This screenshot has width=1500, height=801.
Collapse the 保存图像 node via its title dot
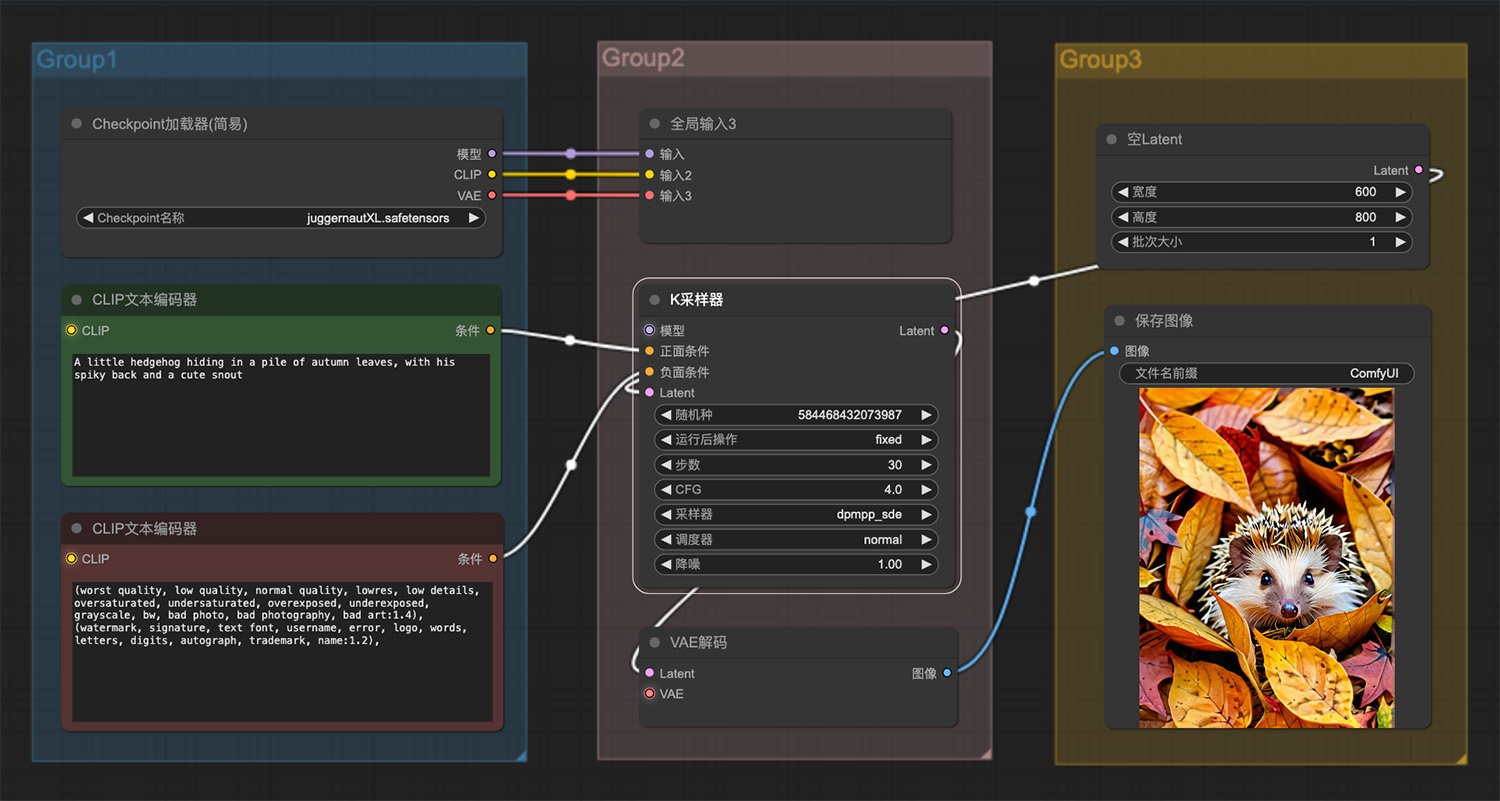(x=1120, y=321)
